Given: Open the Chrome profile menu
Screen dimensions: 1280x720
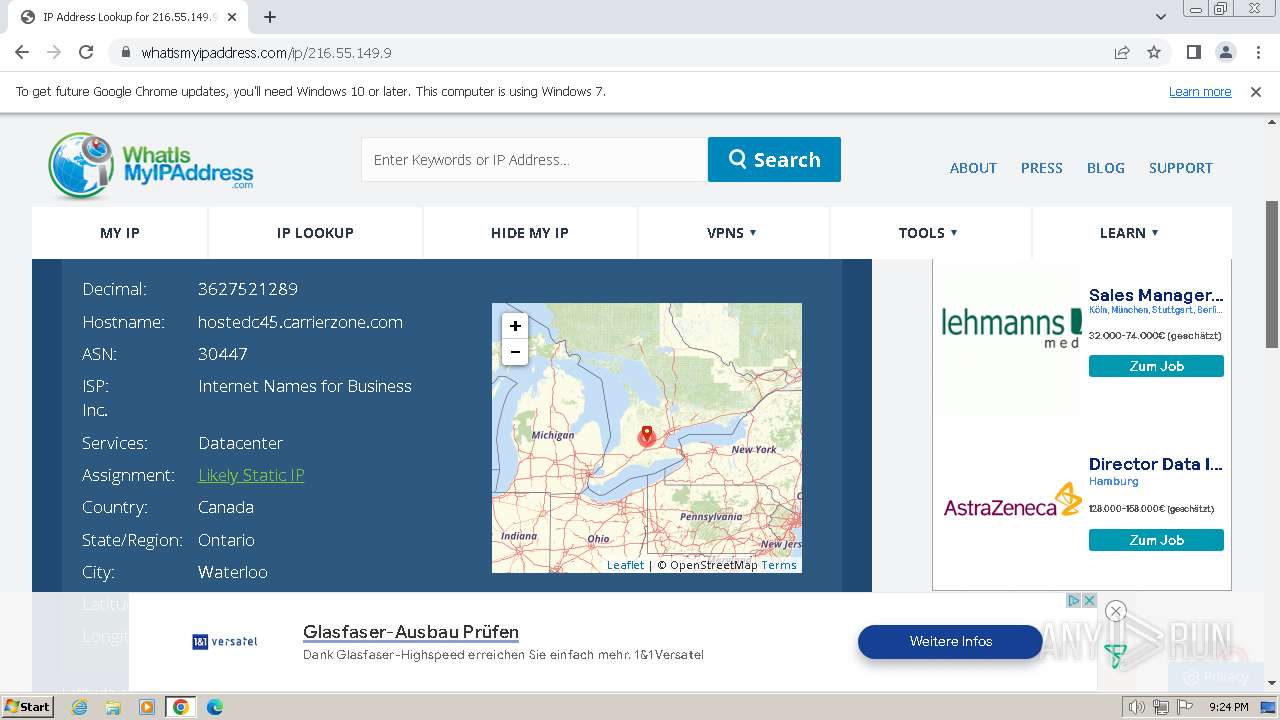Looking at the screenshot, I should coord(1225,52).
